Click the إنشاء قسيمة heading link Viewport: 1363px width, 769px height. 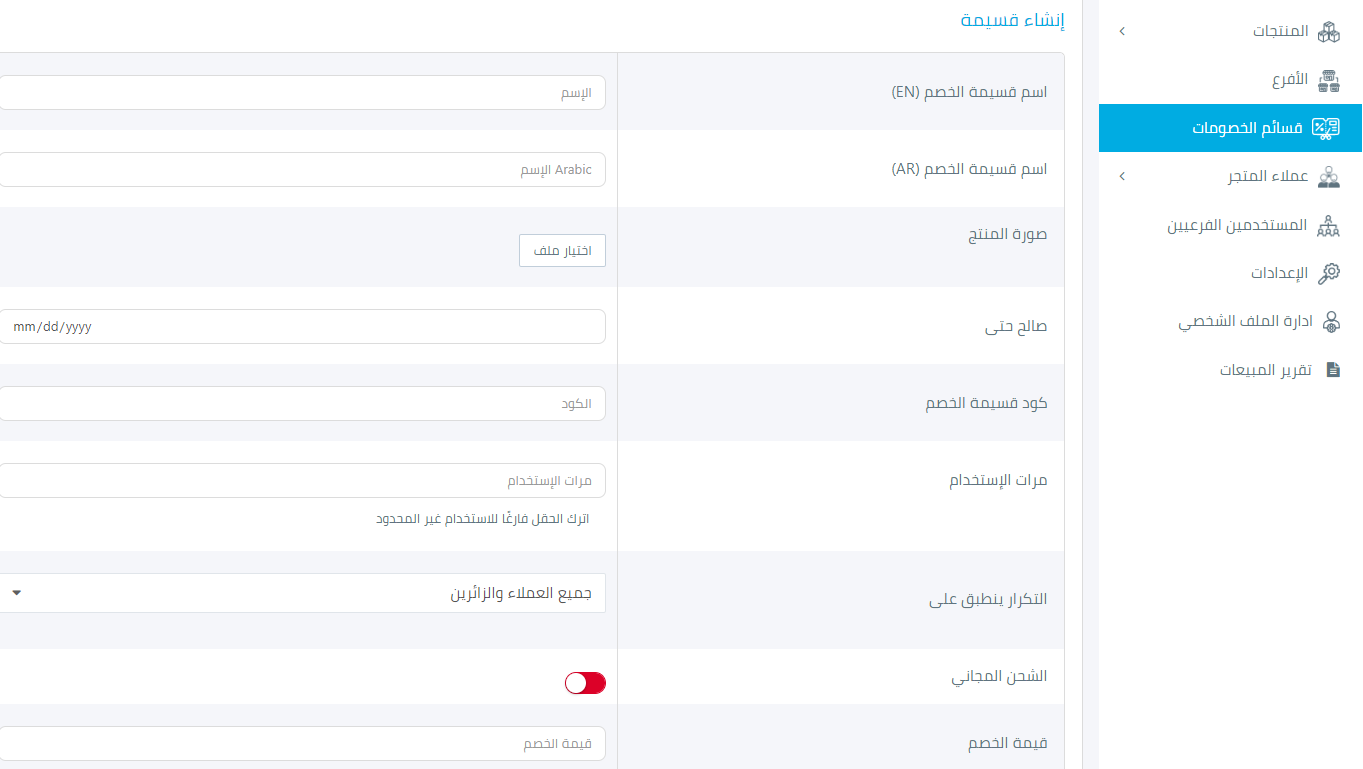pos(1013,21)
